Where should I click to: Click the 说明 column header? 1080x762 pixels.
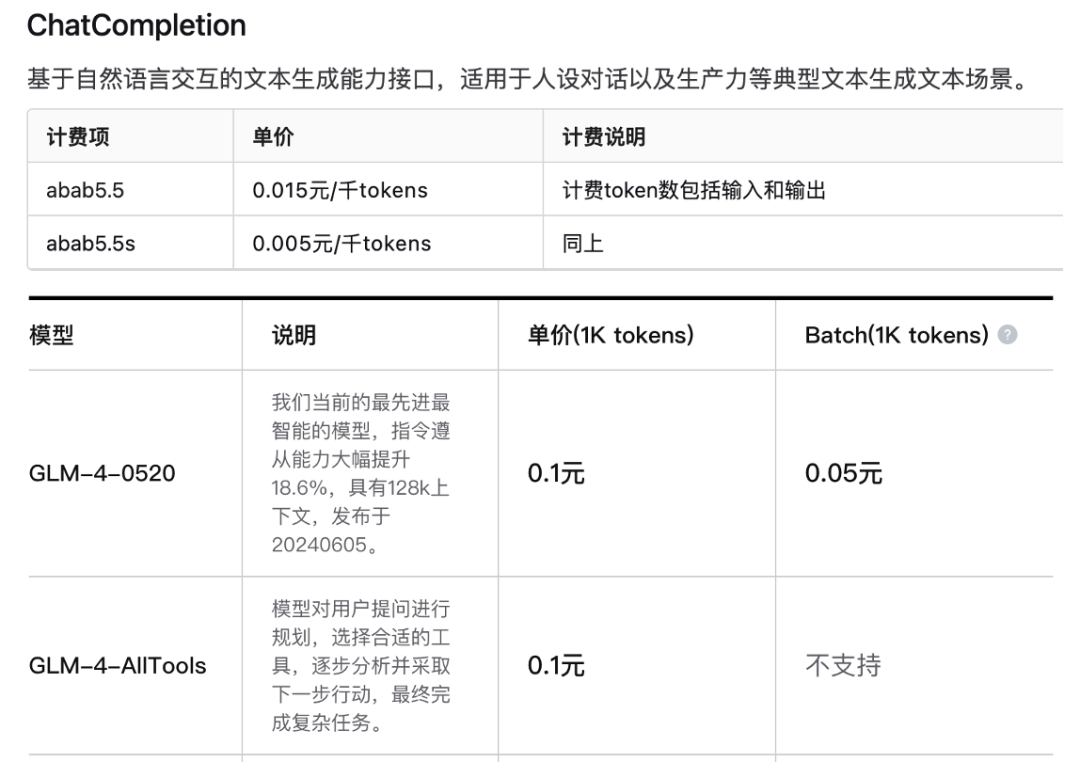[294, 336]
